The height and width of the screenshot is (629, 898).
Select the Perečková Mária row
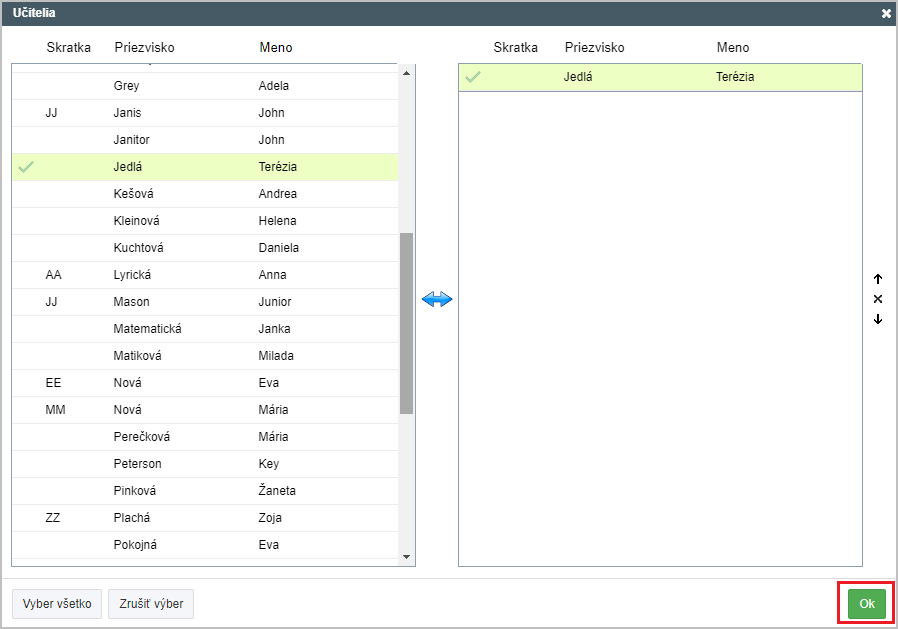205,437
